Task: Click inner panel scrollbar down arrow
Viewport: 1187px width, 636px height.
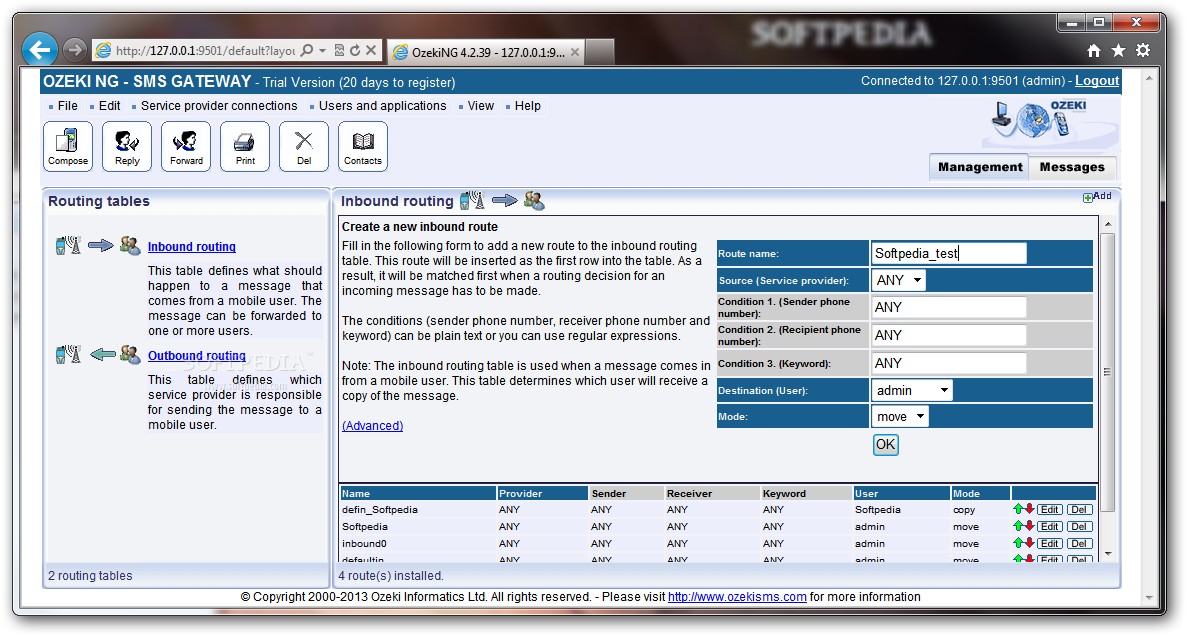Action: [x=1108, y=553]
